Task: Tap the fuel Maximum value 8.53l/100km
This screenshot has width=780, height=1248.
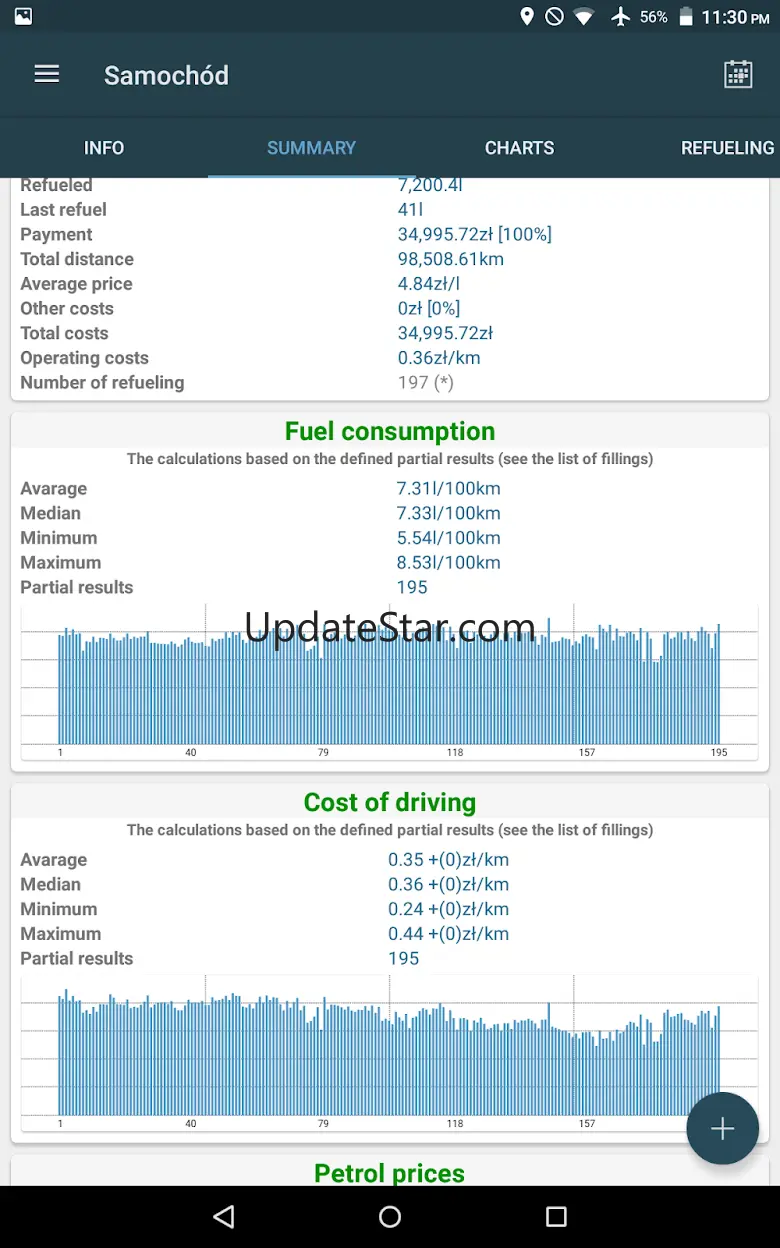Action: (x=448, y=562)
